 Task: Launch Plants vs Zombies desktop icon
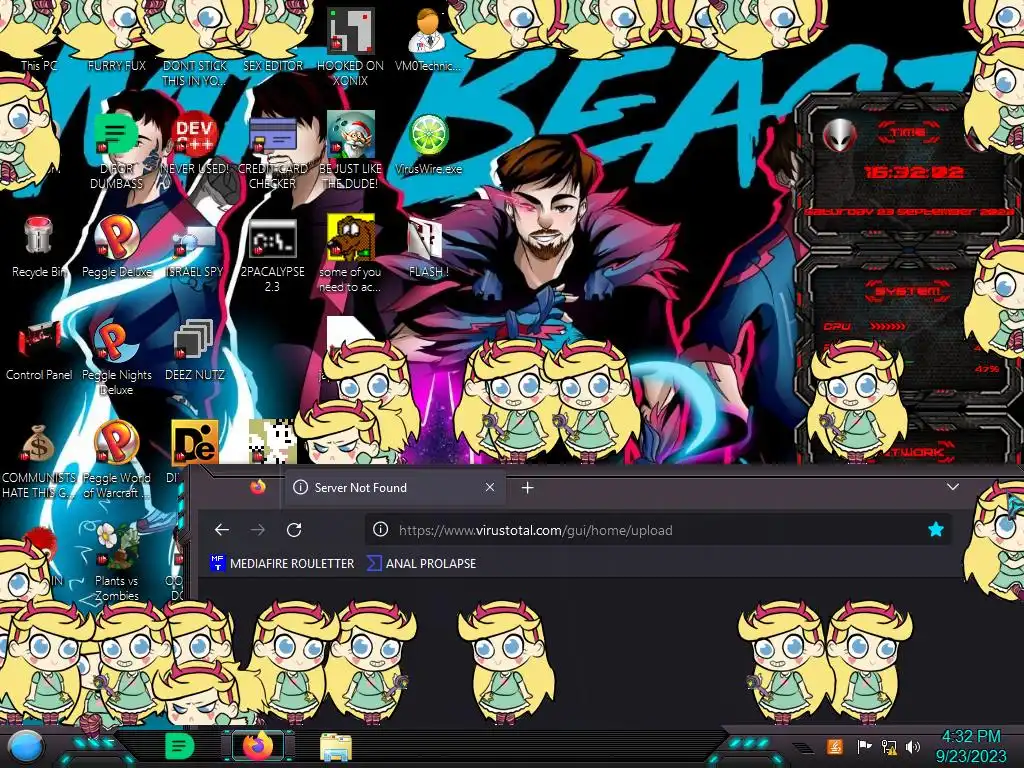pyautogui.click(x=116, y=563)
